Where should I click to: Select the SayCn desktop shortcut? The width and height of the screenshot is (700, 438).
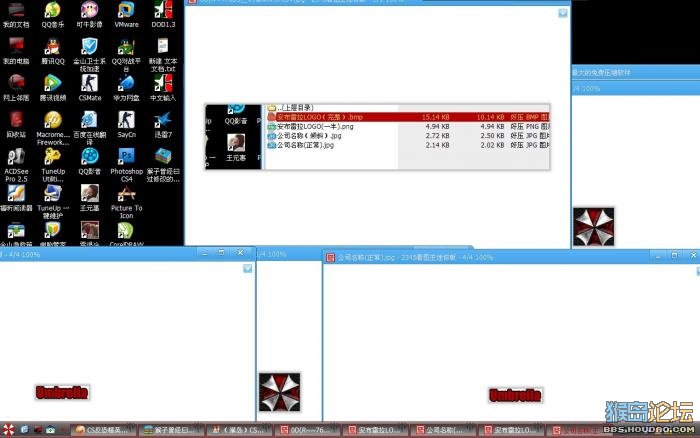(126, 125)
